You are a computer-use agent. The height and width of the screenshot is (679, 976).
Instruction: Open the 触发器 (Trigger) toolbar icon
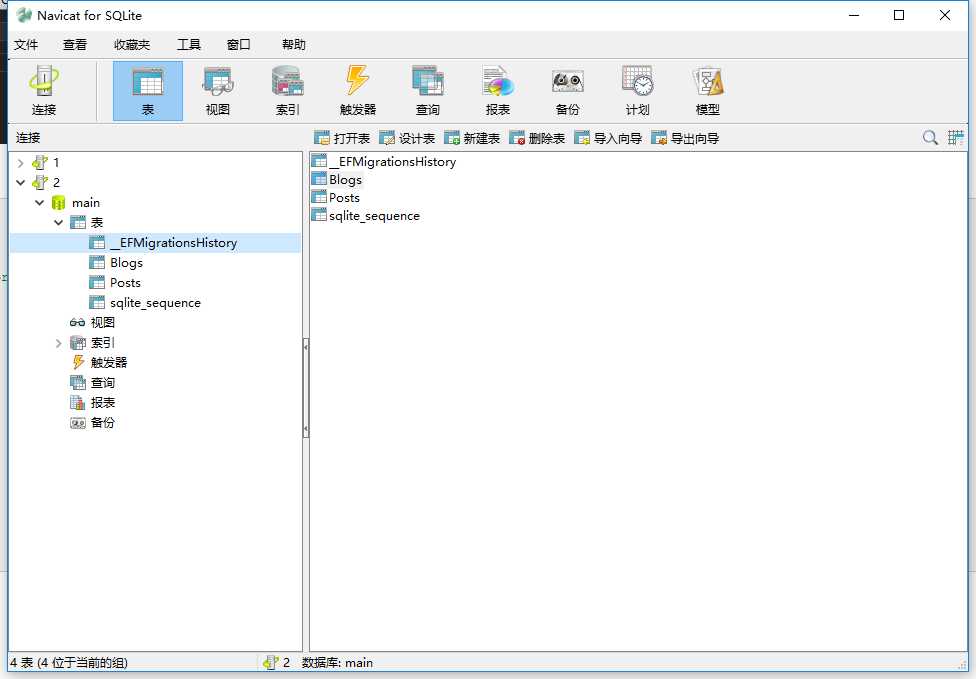tap(358, 91)
